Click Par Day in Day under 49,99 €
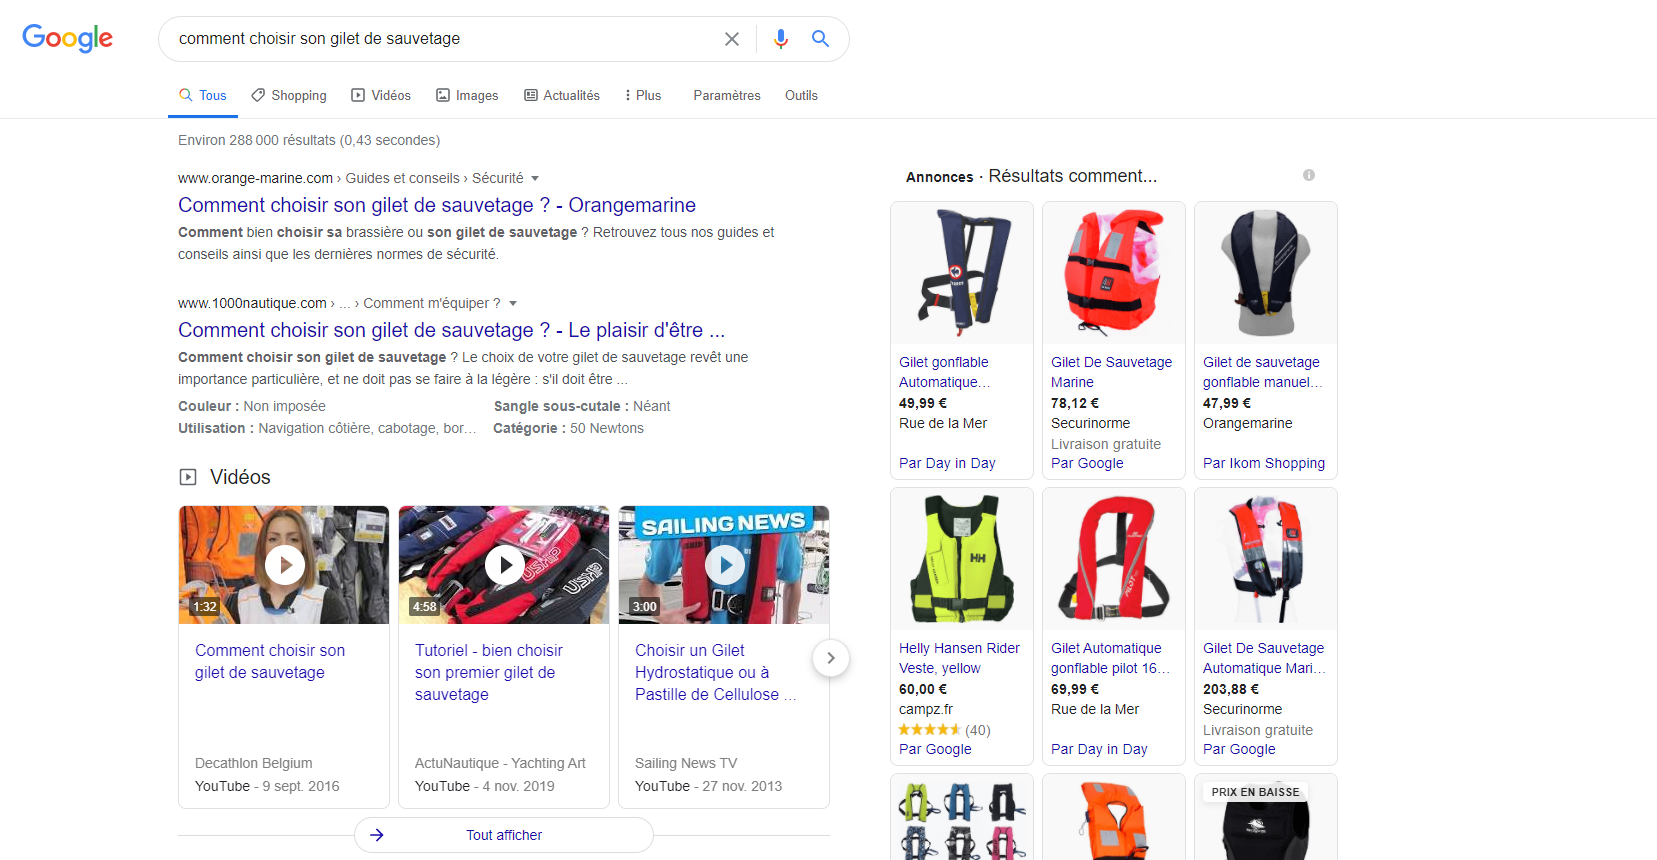Image resolution: width=1657 pixels, height=860 pixels. pyautogui.click(x=947, y=463)
